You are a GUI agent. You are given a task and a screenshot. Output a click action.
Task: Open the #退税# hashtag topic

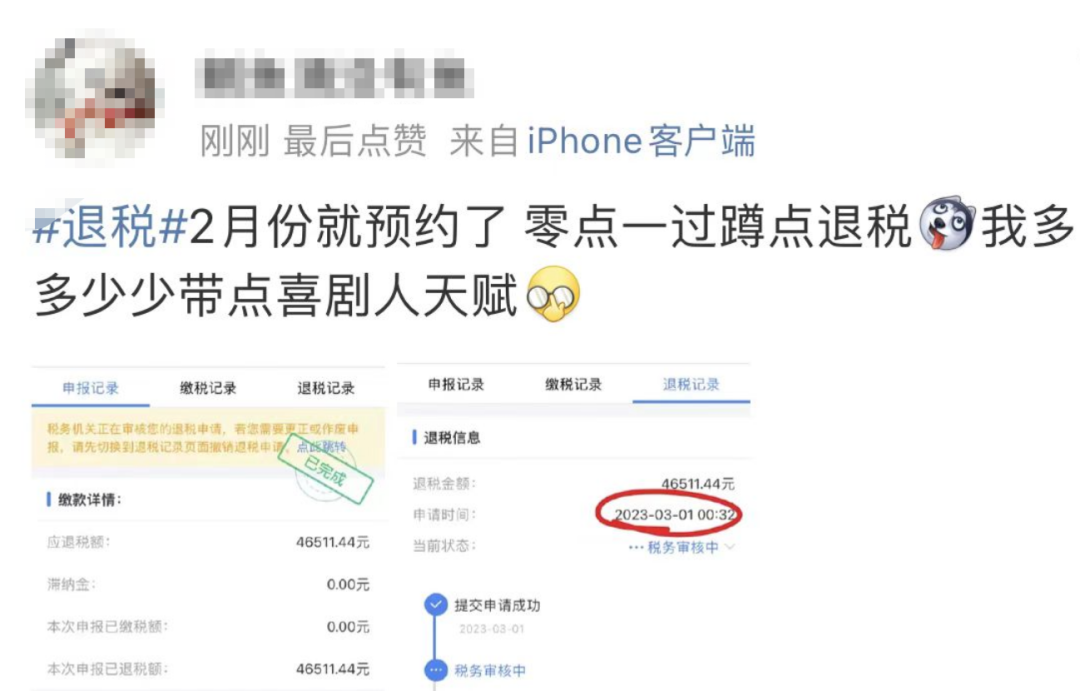tap(111, 227)
